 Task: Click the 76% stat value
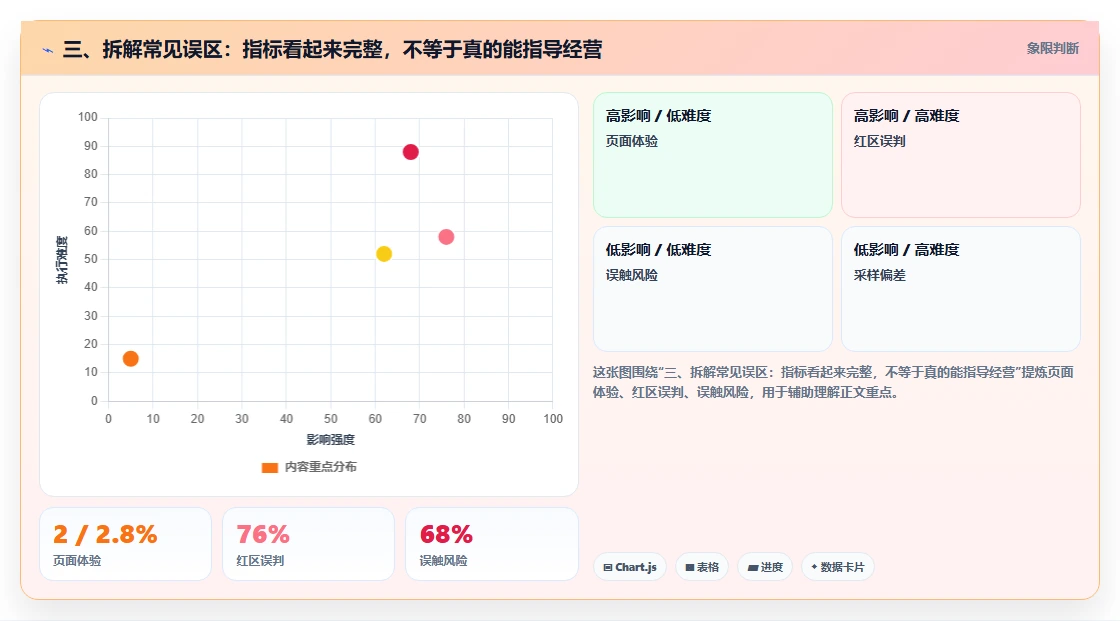pos(263,535)
